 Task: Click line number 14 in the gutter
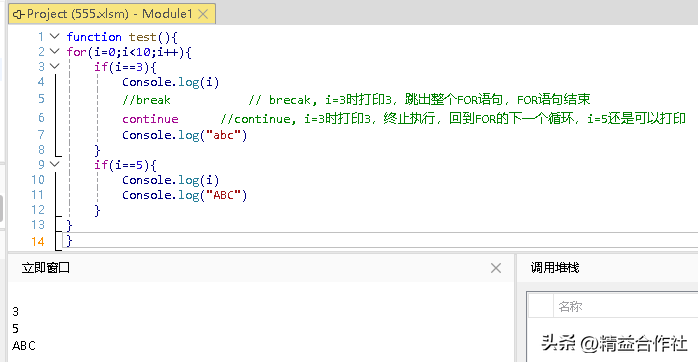click(x=38, y=241)
